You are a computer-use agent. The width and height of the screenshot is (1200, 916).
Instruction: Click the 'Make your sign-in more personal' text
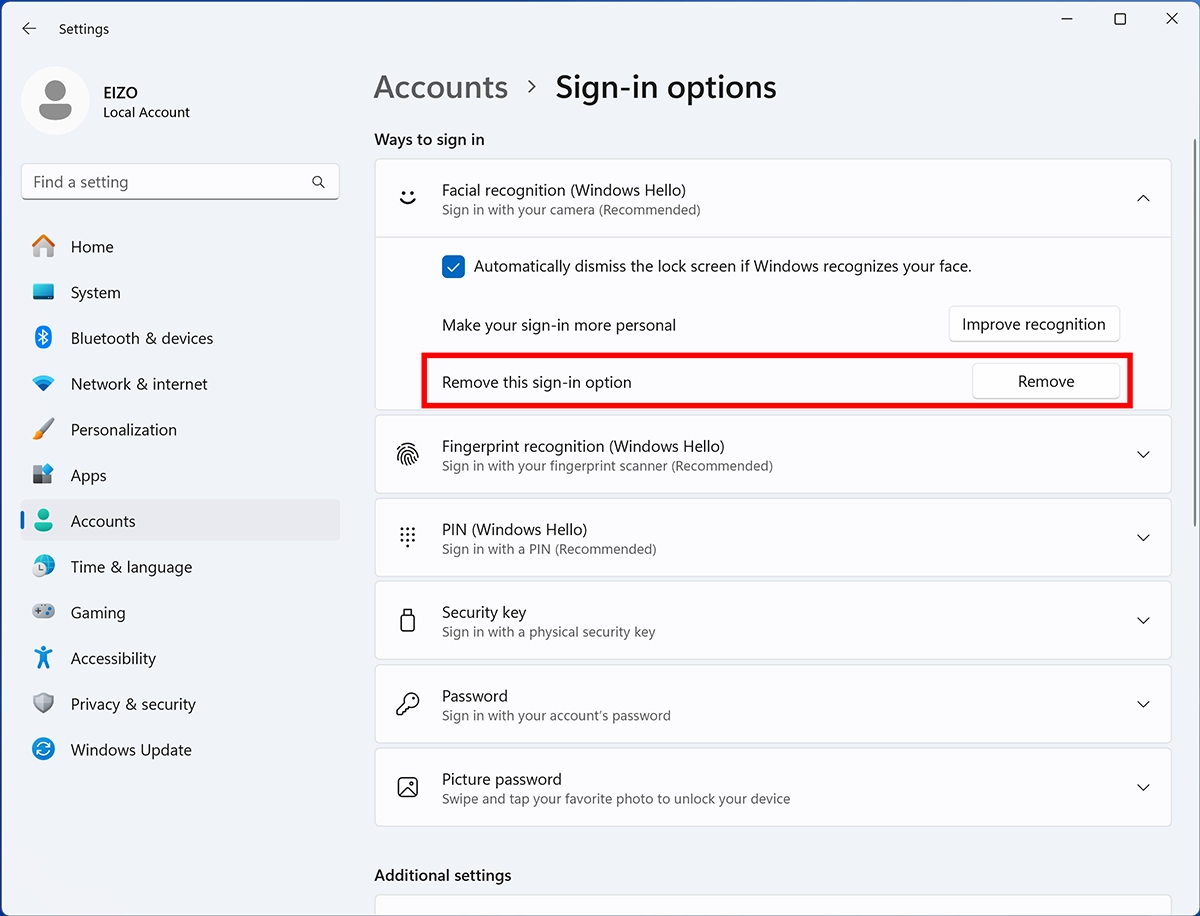559,325
